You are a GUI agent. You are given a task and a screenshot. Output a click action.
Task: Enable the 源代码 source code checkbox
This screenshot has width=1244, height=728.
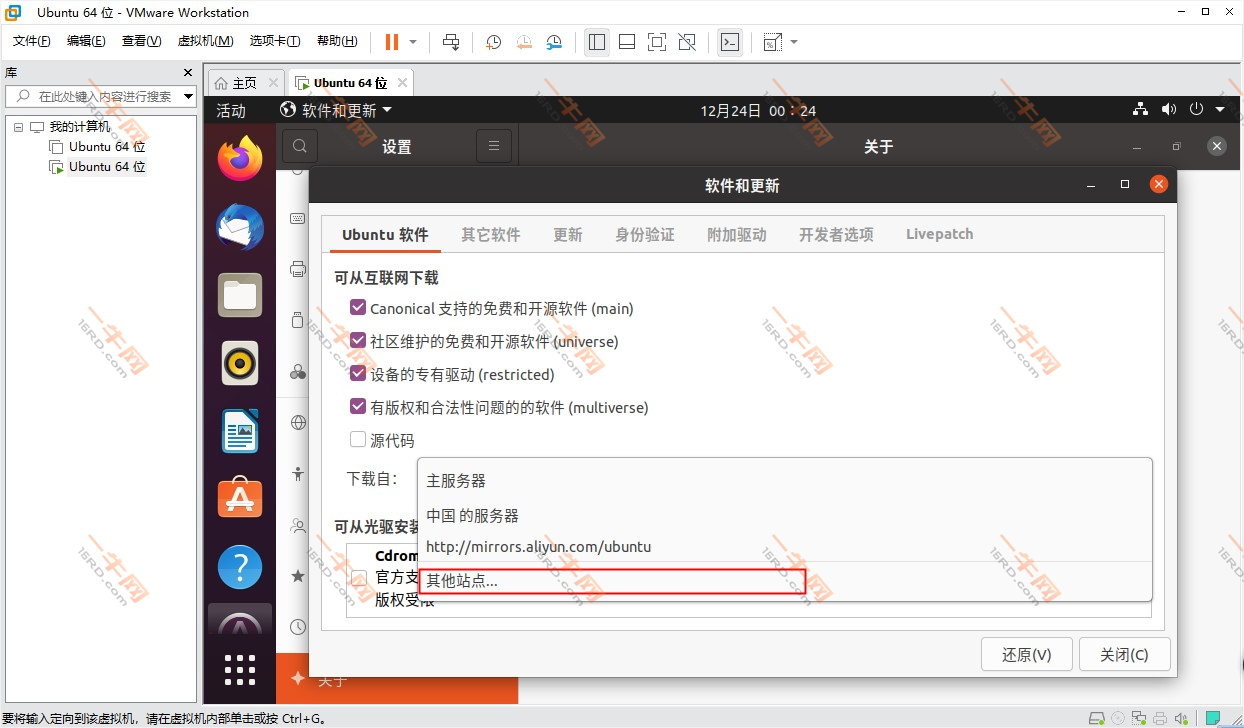(x=358, y=439)
